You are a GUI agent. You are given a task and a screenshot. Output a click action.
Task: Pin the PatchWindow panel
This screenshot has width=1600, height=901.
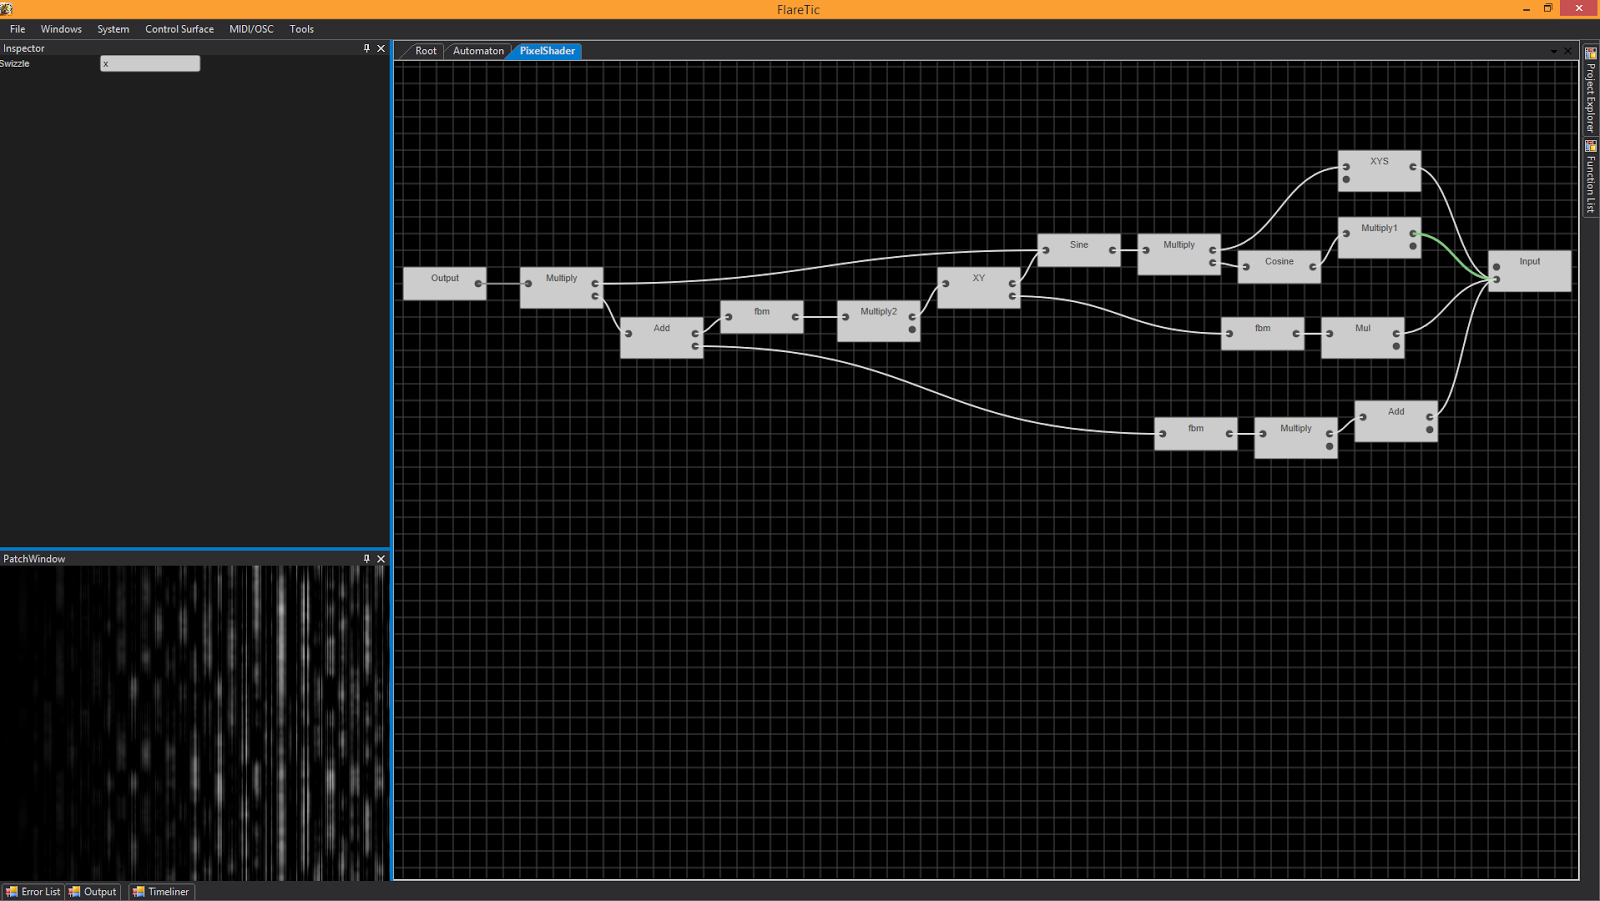pos(367,559)
